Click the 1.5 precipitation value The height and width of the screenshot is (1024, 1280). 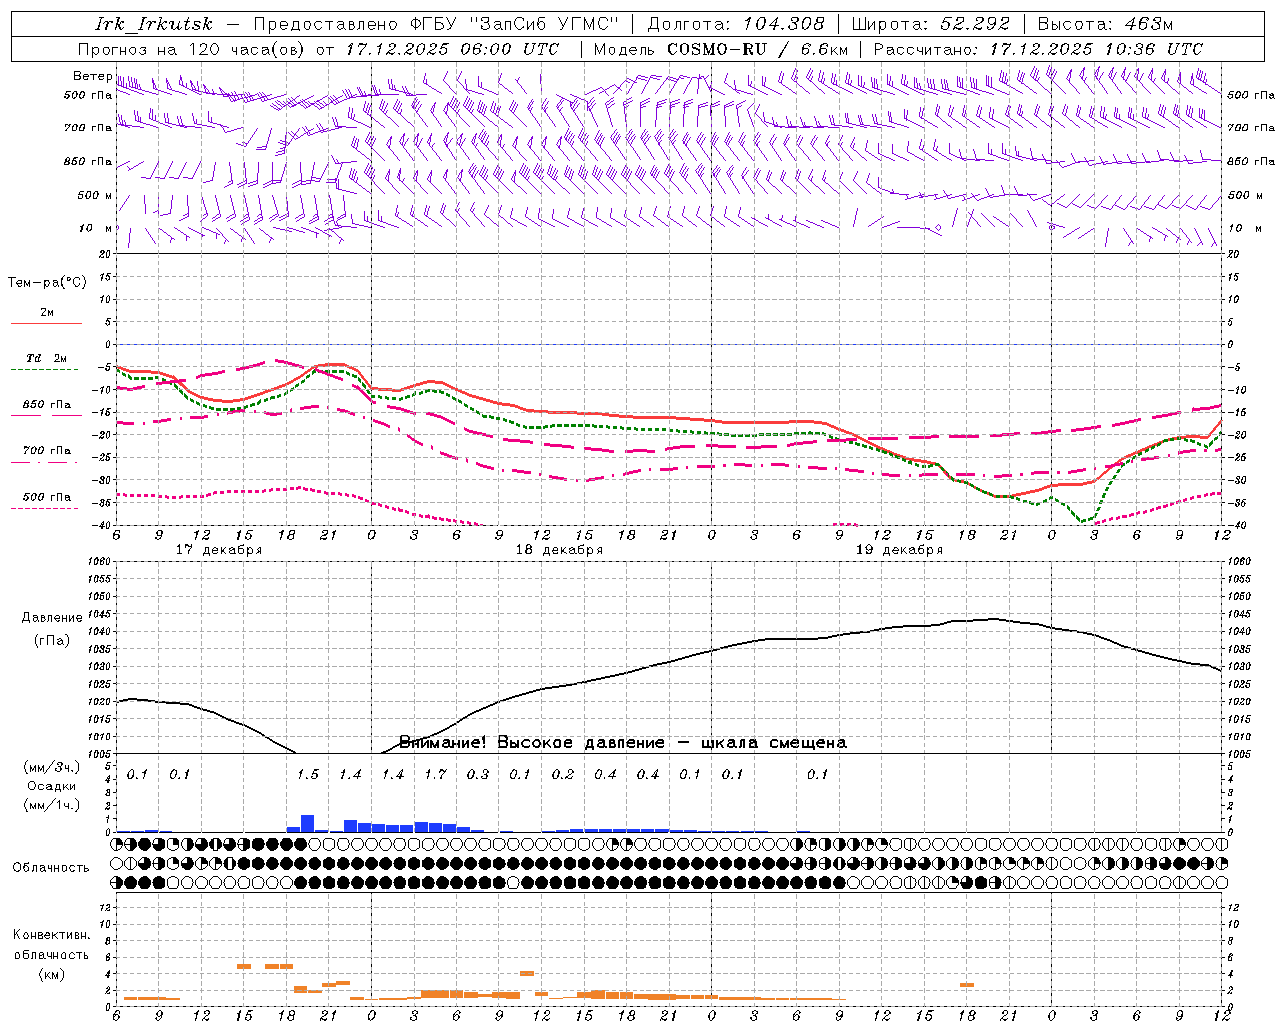coord(308,775)
